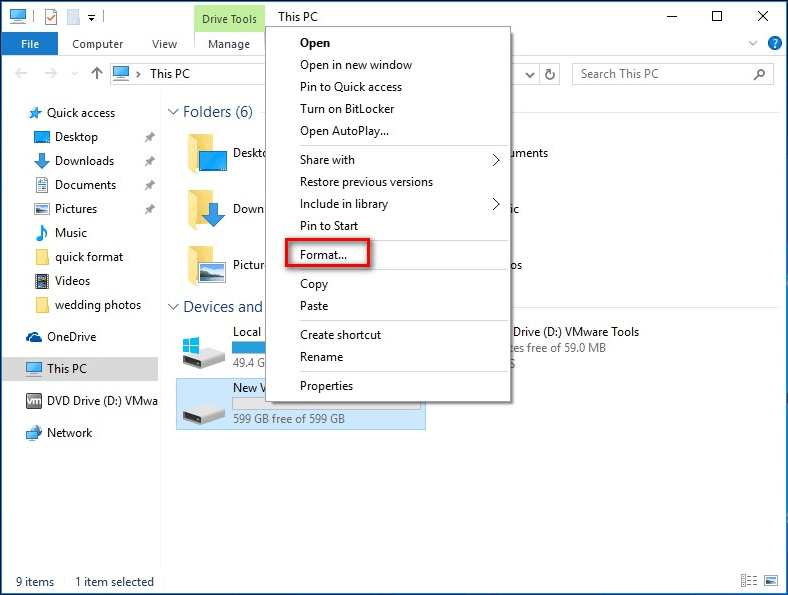Open the Manage tab under Drive Tools
Screen dimensions: 788x595
(x=229, y=44)
